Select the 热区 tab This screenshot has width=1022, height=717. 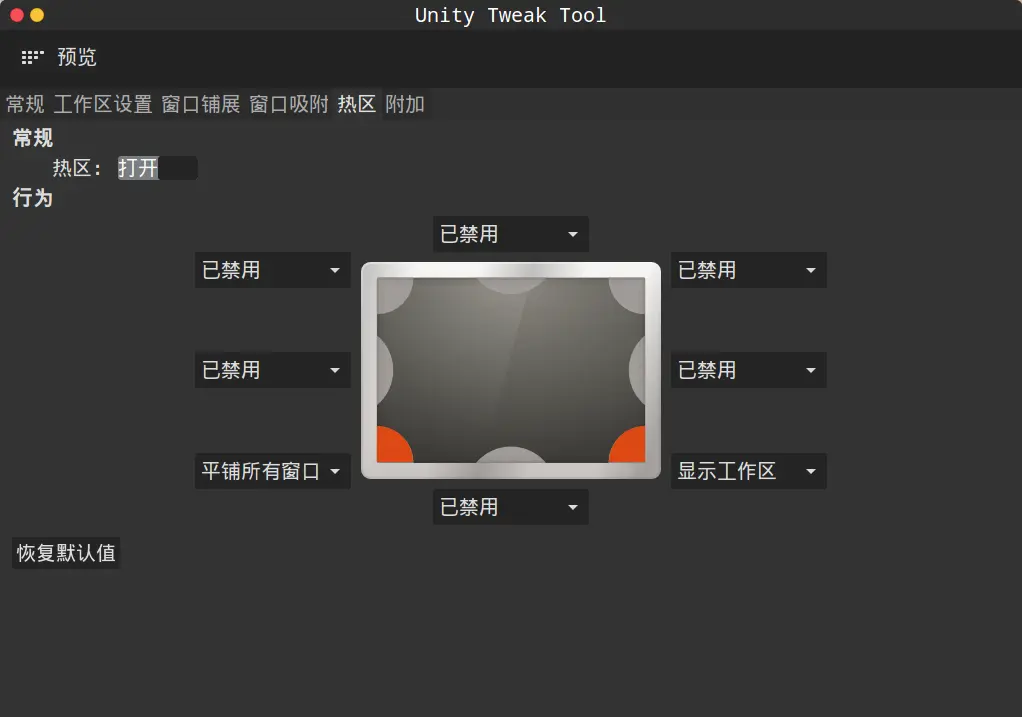click(357, 104)
